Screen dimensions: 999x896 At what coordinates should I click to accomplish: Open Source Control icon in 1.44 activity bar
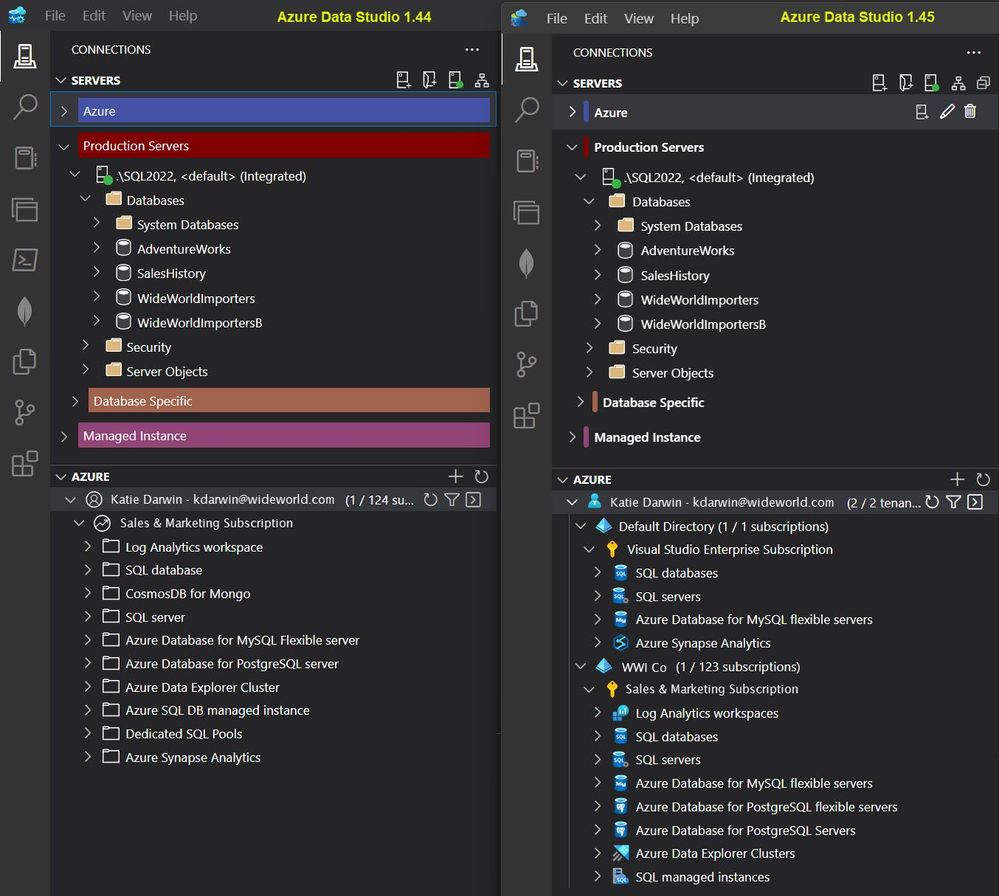[x=25, y=413]
